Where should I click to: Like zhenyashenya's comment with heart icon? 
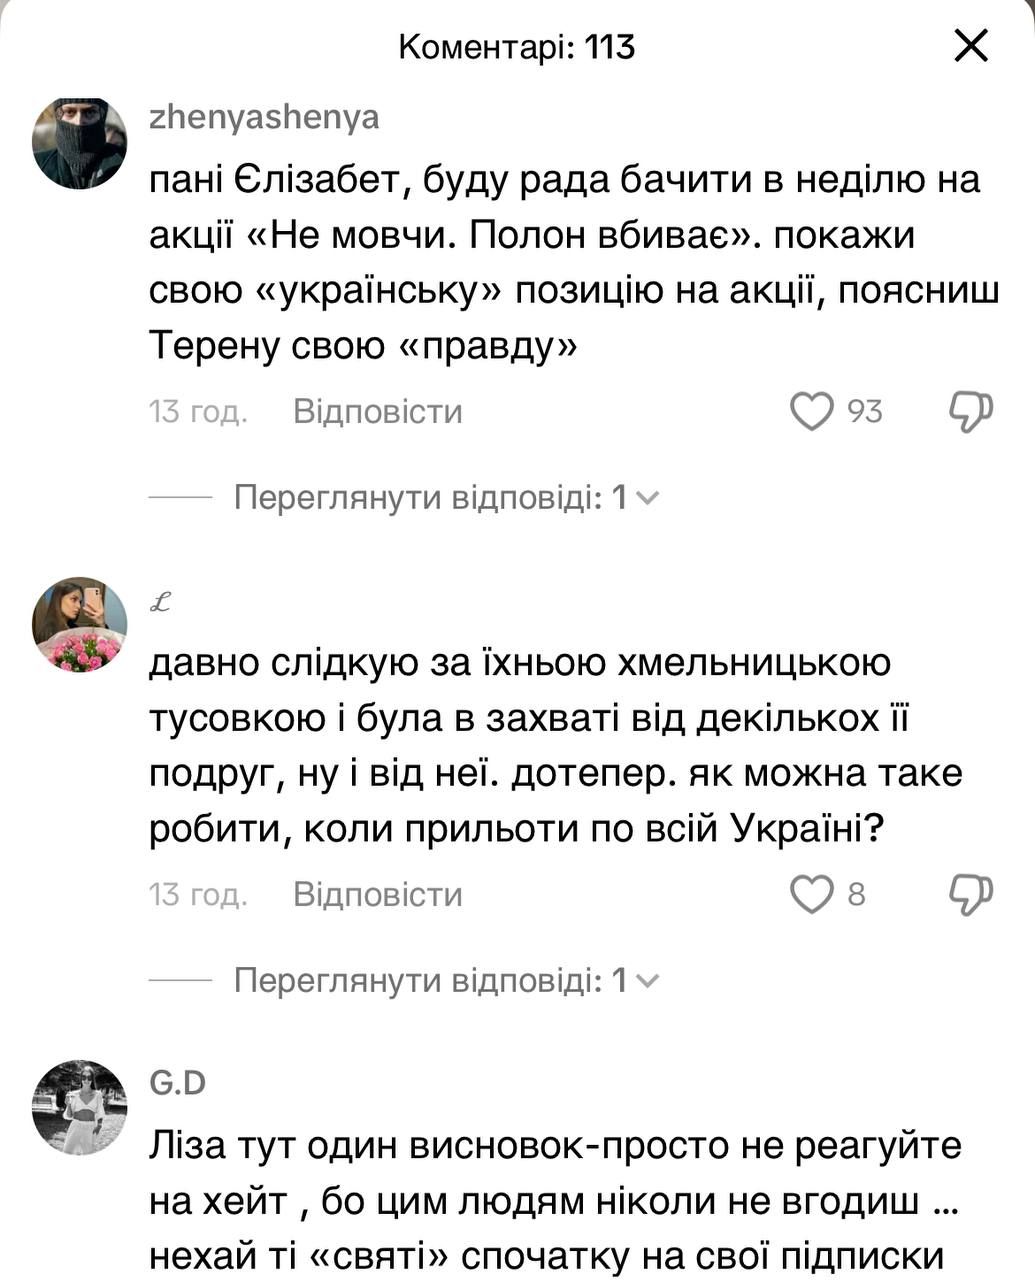tap(811, 411)
